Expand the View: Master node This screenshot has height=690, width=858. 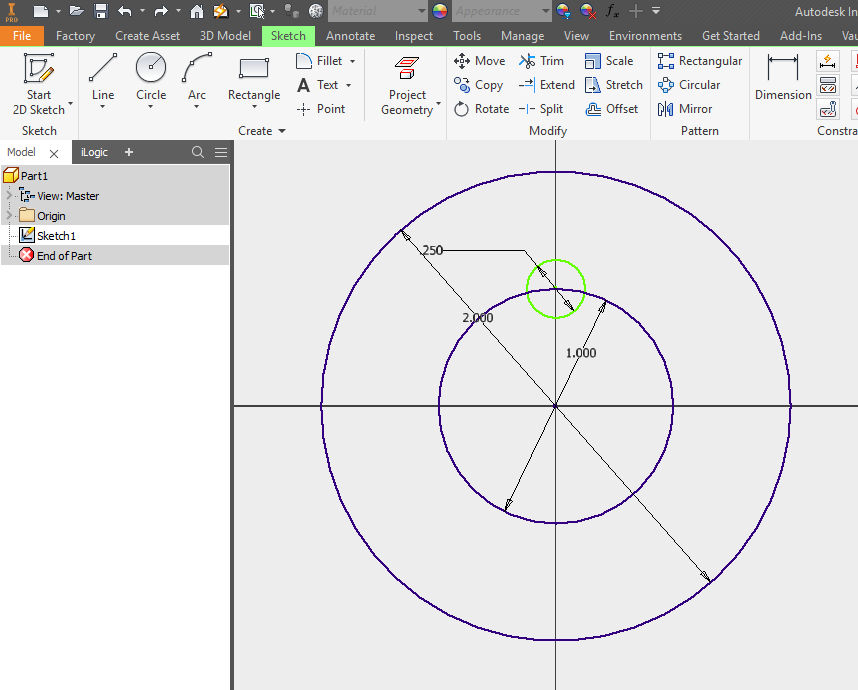pyautogui.click(x=8, y=195)
